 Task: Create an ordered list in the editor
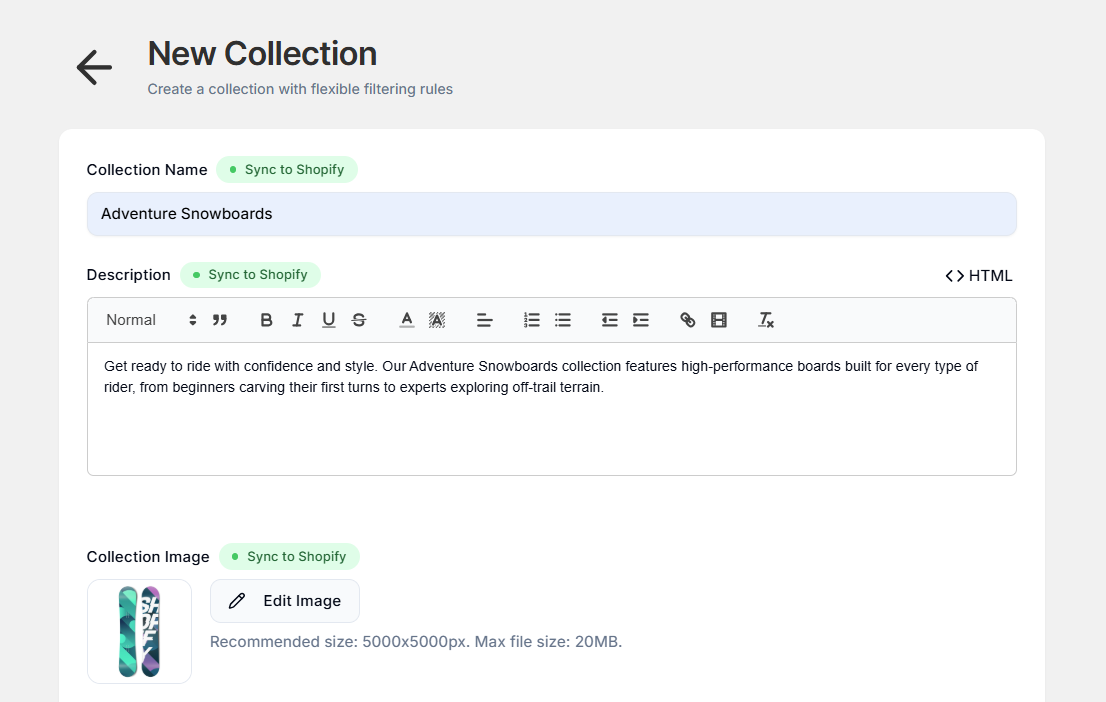click(x=531, y=319)
